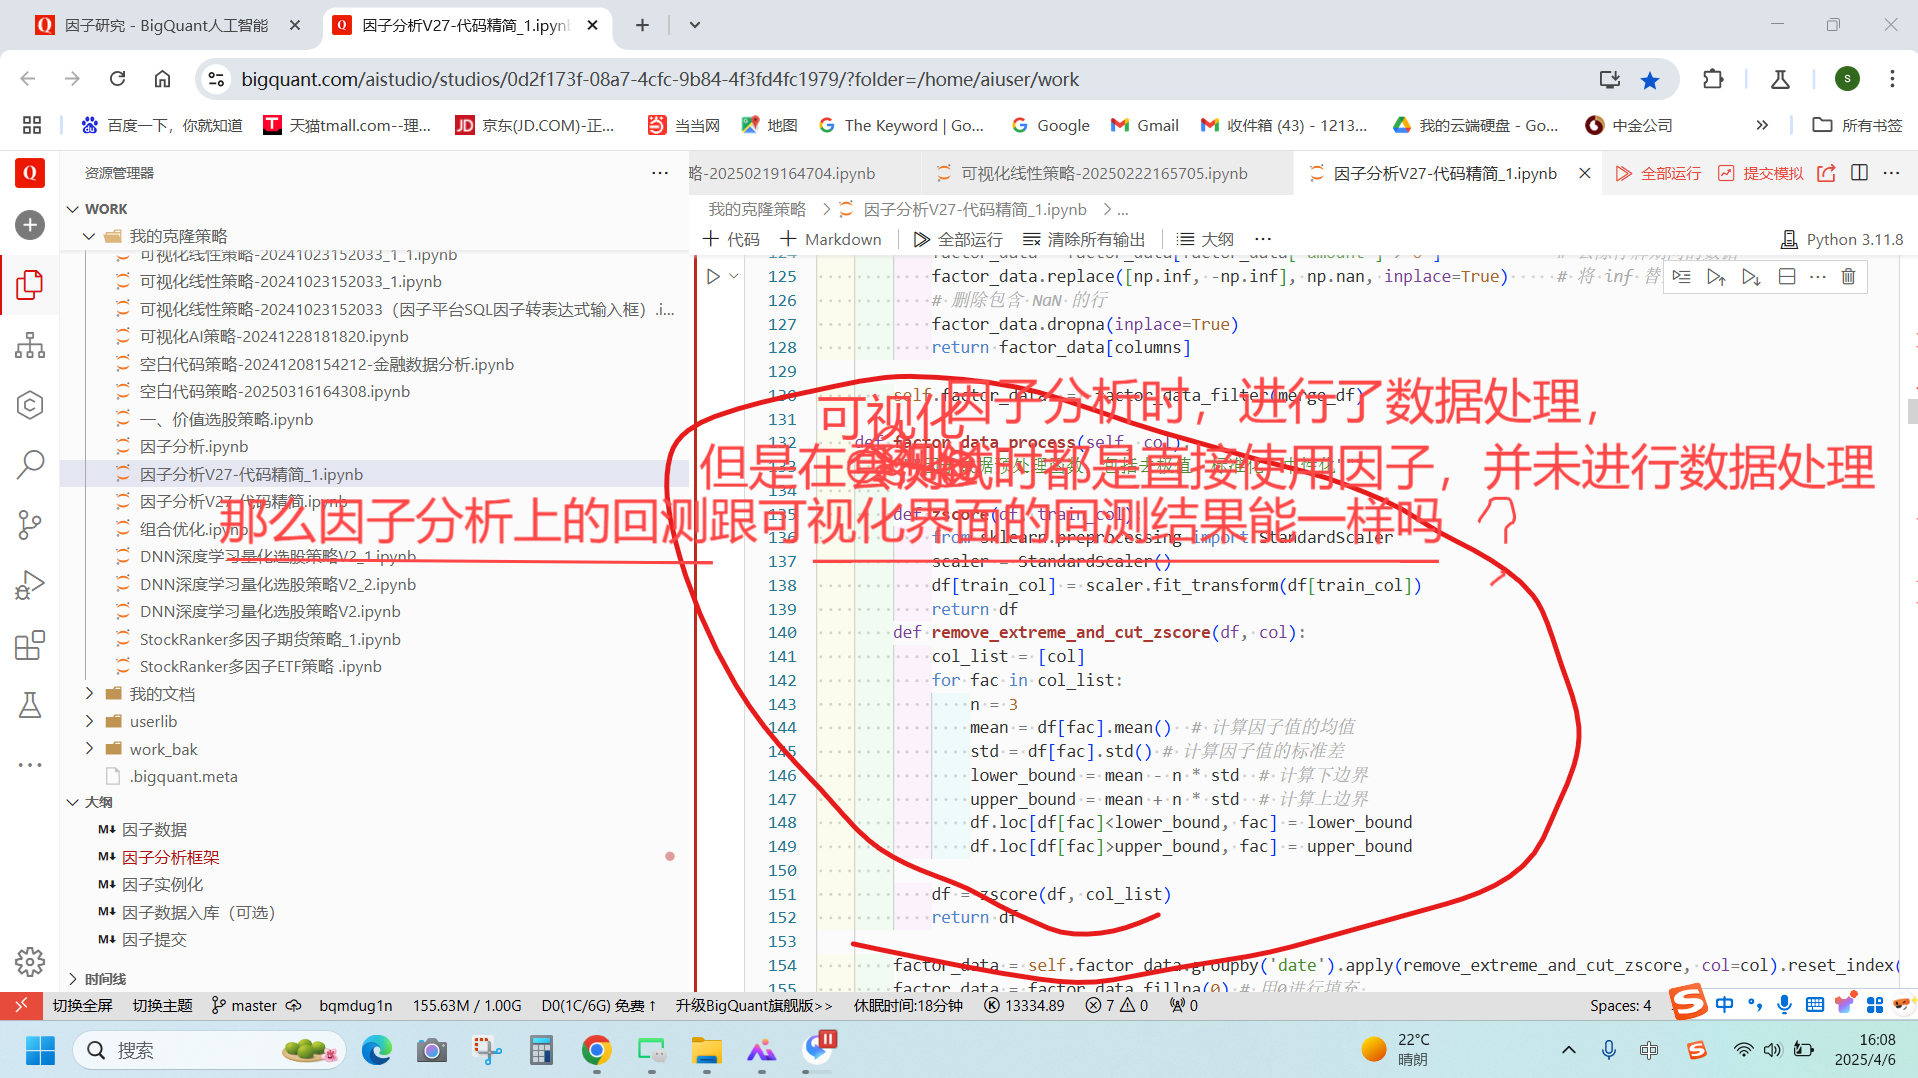1918x1078 pixels.
Task: Click 提交模拟 button
Action: 1761,173
